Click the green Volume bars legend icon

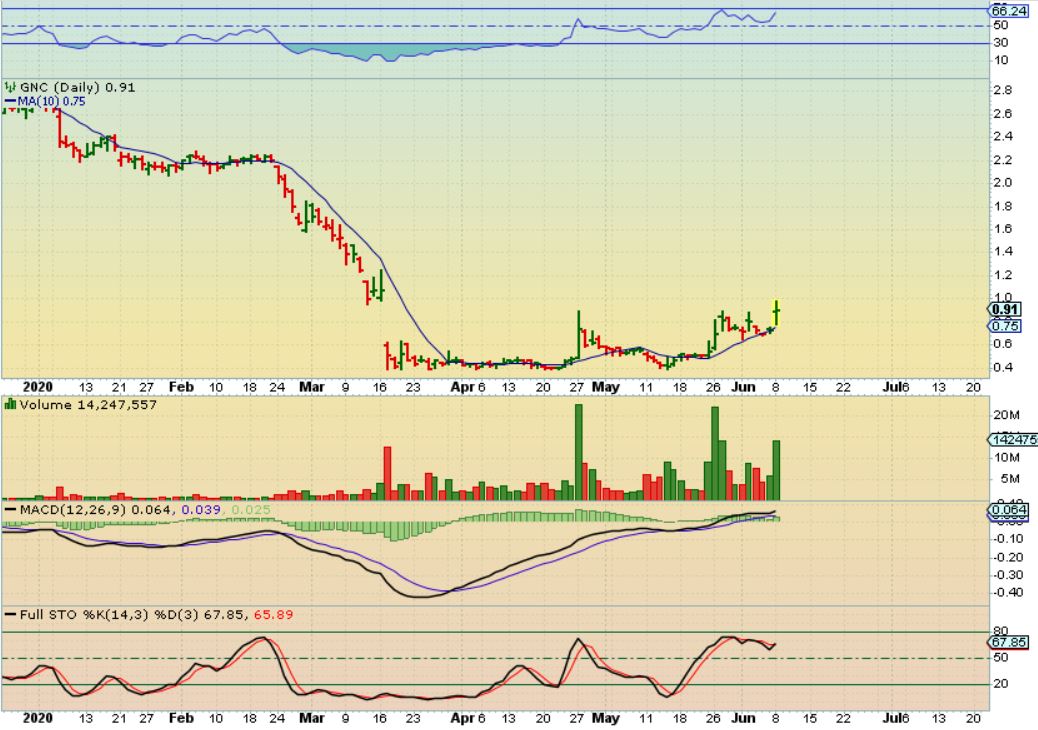pos(10,404)
